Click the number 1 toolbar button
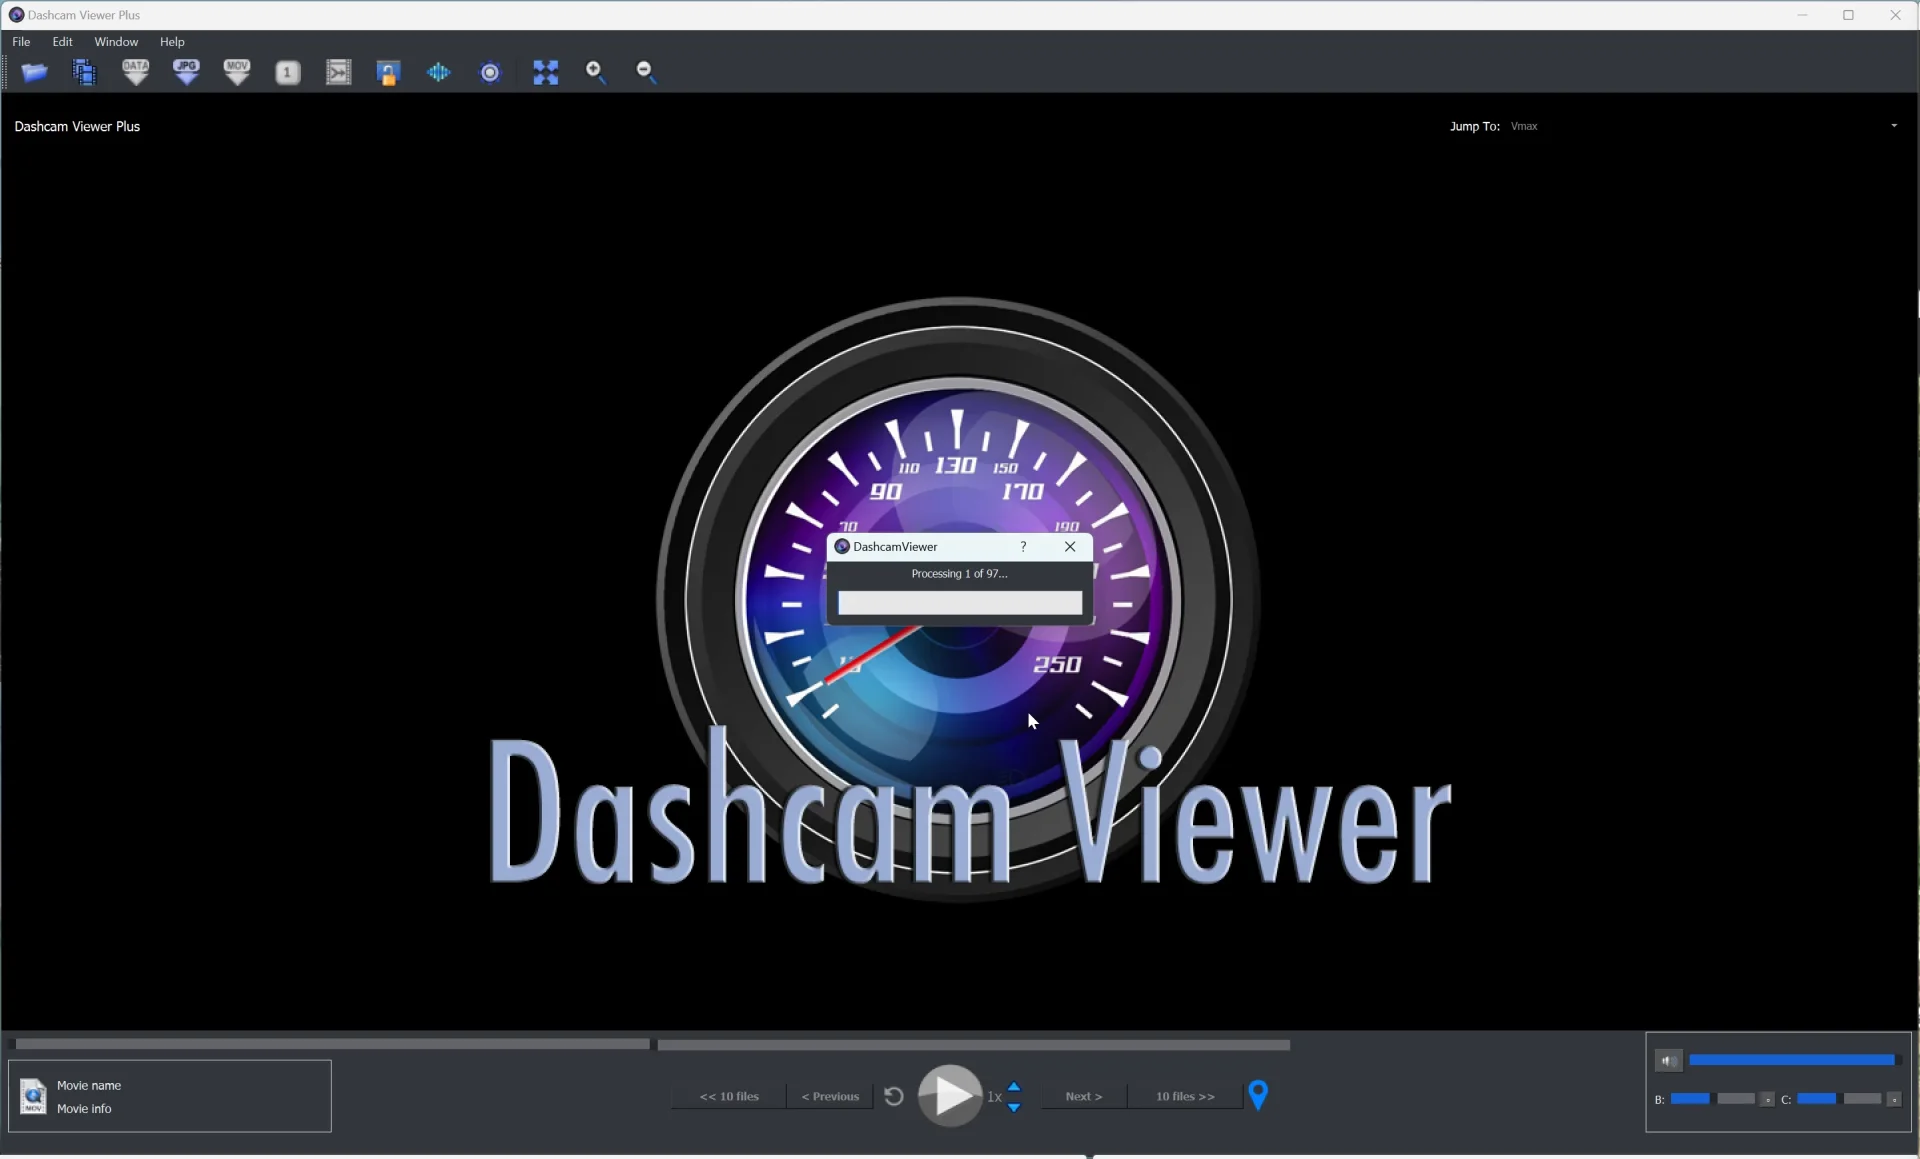 click(x=288, y=72)
